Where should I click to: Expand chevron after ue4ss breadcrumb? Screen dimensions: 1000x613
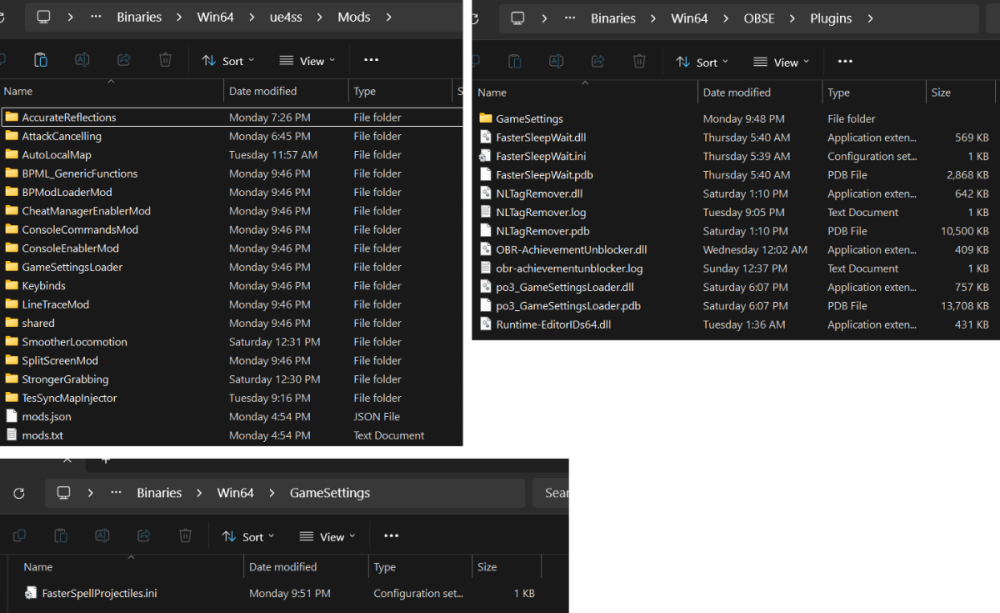(x=320, y=17)
